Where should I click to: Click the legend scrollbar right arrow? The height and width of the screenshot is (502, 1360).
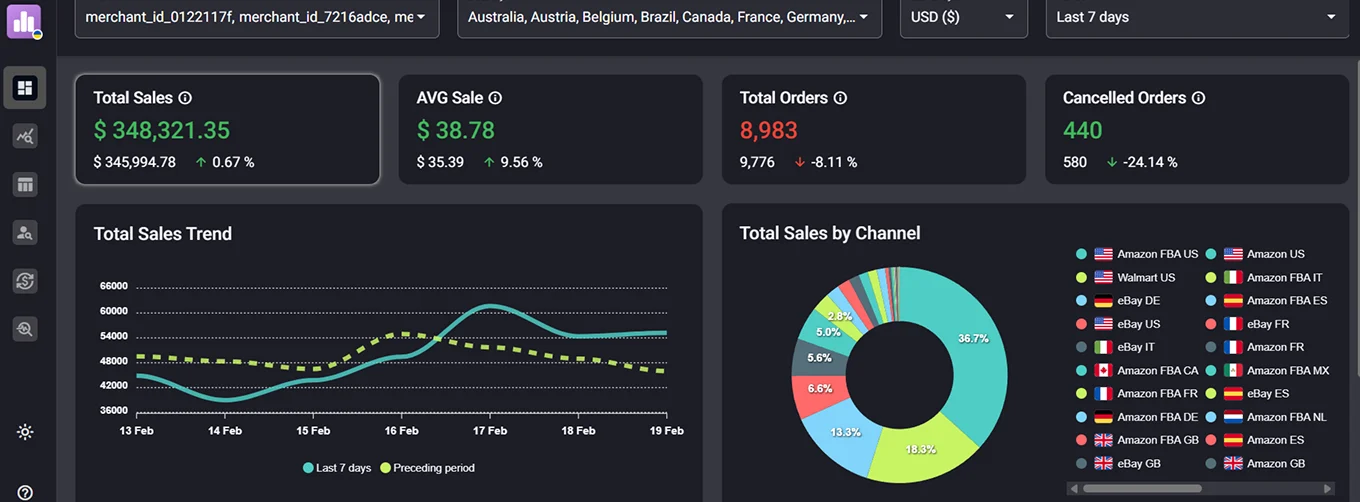coord(1328,489)
